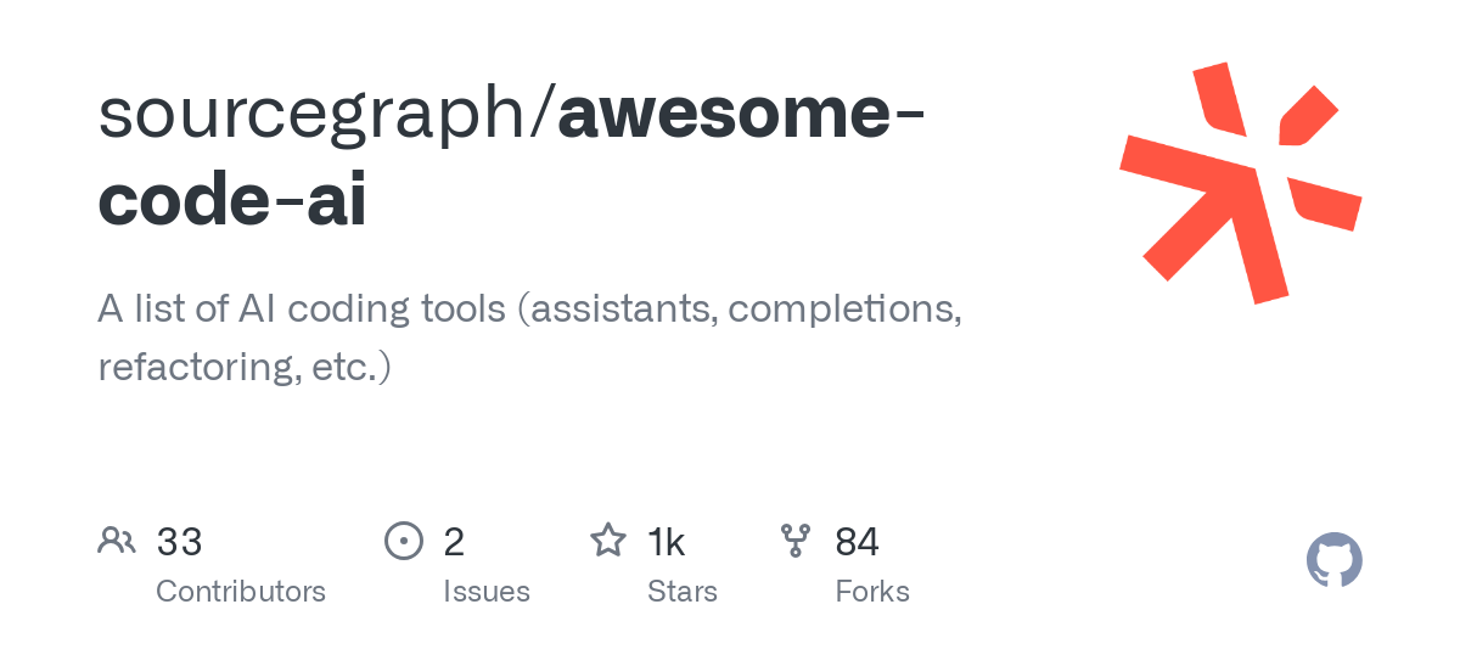This screenshot has height=657, width=1460.
Task: Click the contributors people icon
Action: pyautogui.click(x=116, y=541)
